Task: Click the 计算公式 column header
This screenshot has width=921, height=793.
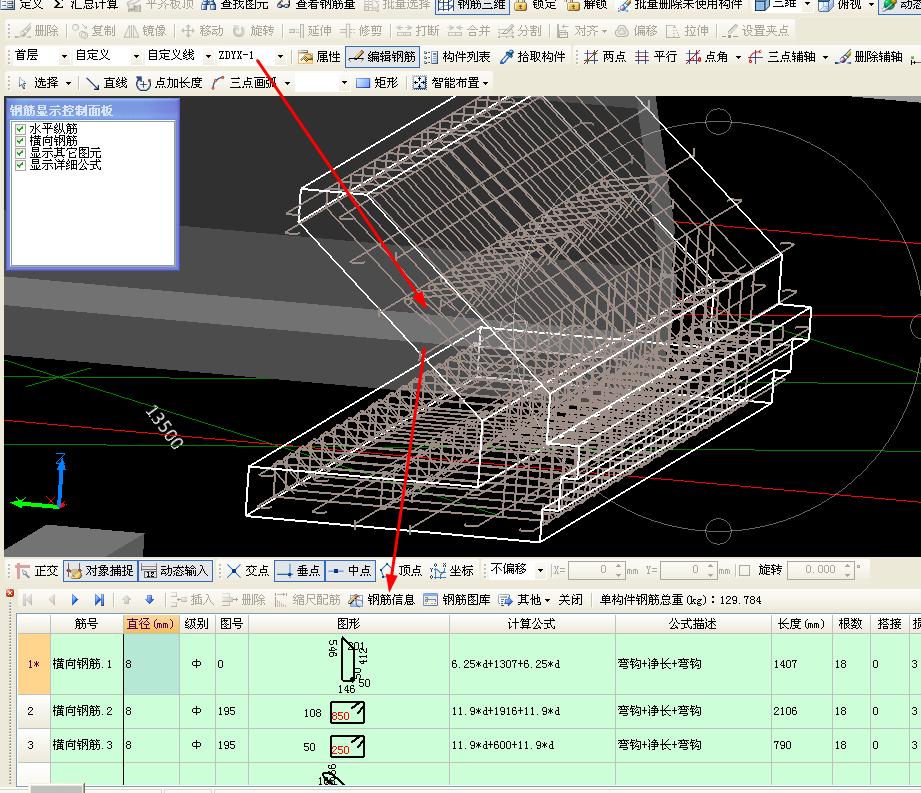Action: (530, 624)
